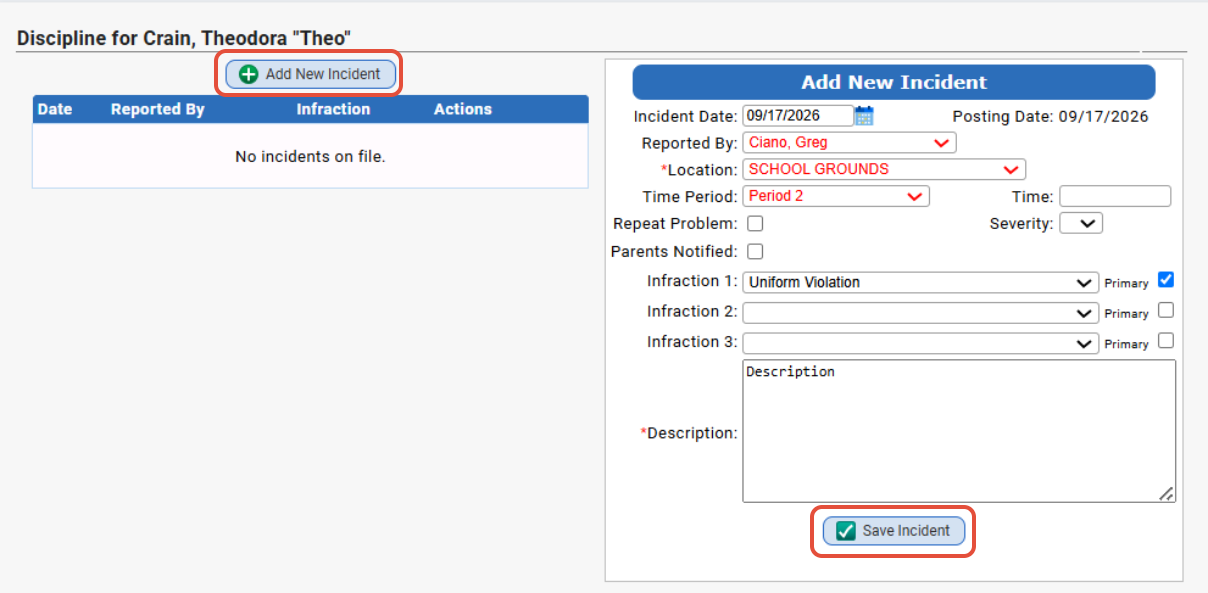The height and width of the screenshot is (593, 1208).
Task: Check the Primary box for Infraction 2
Action: click(x=1166, y=310)
